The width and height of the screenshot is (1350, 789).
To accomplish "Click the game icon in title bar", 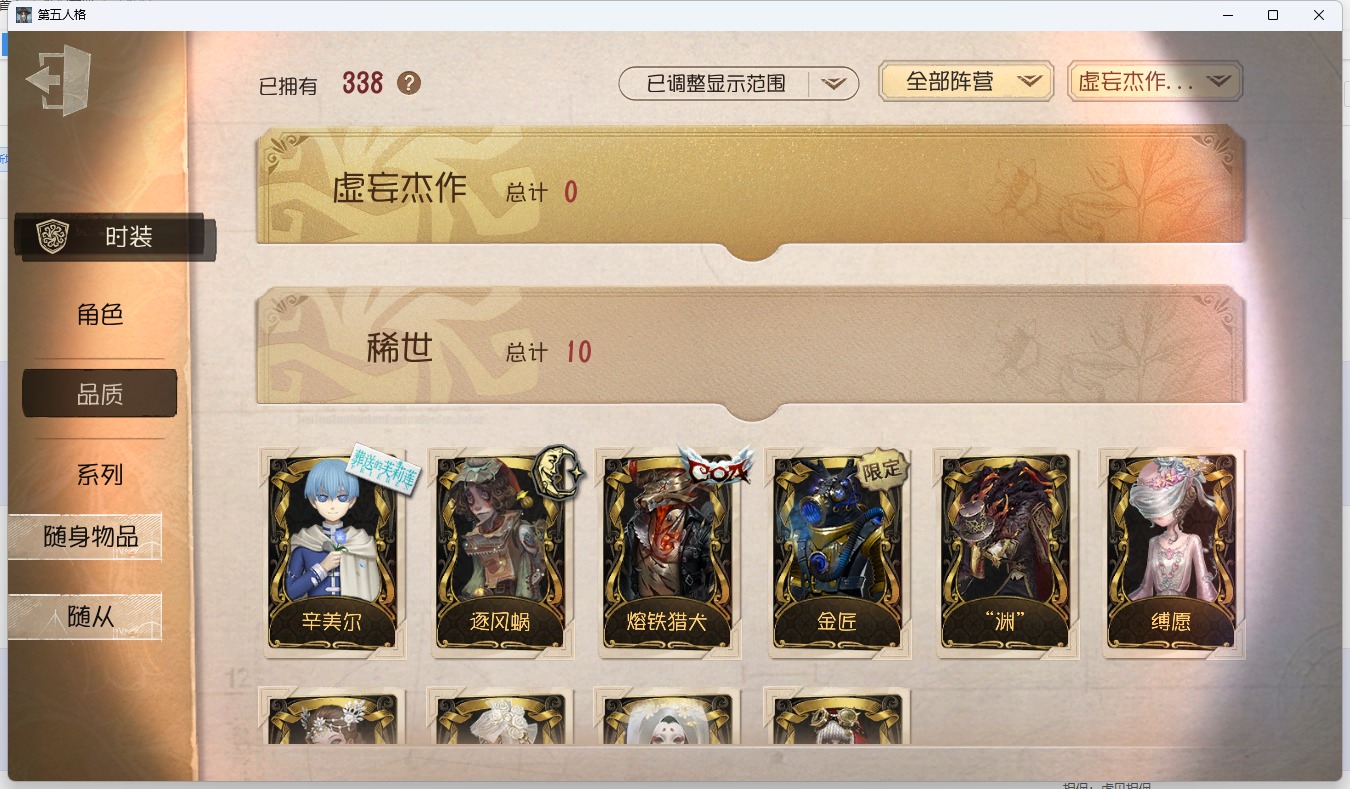I will tap(24, 15).
